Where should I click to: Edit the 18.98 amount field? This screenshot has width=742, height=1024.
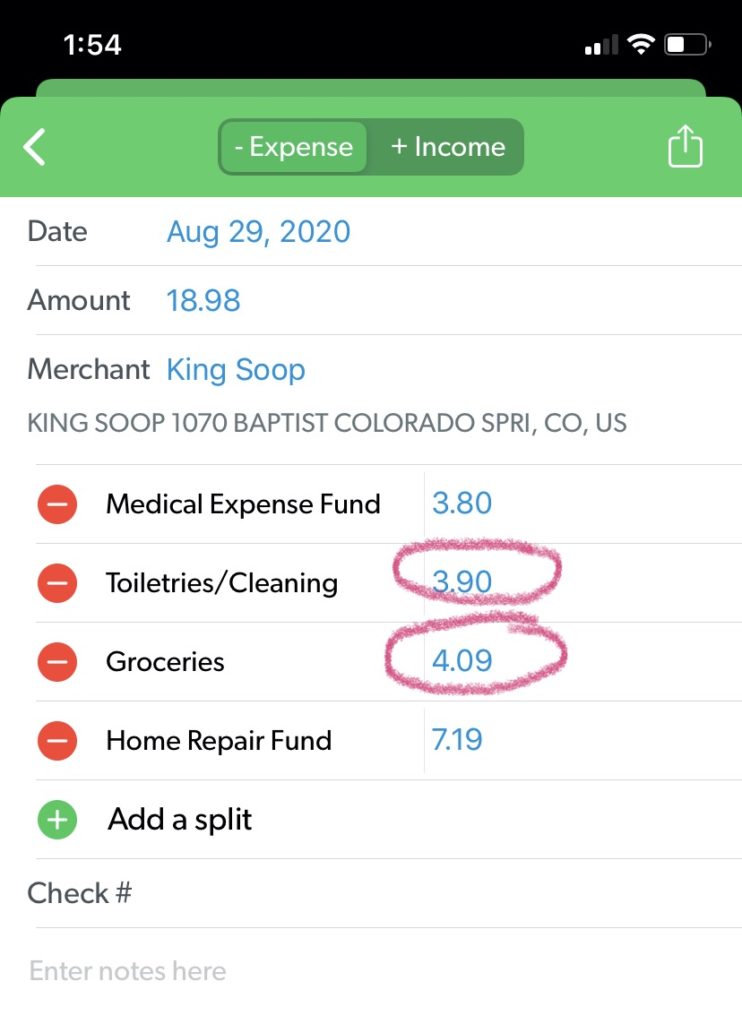(x=203, y=301)
